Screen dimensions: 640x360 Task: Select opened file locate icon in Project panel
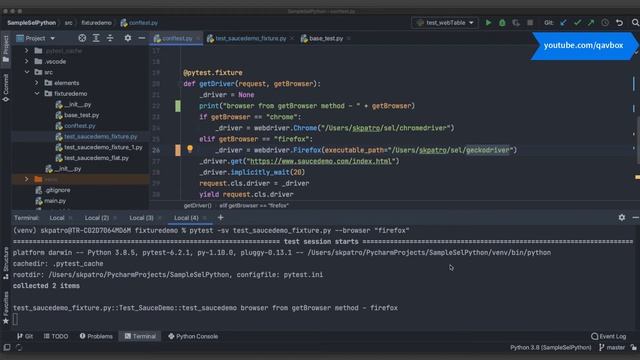click(82, 38)
